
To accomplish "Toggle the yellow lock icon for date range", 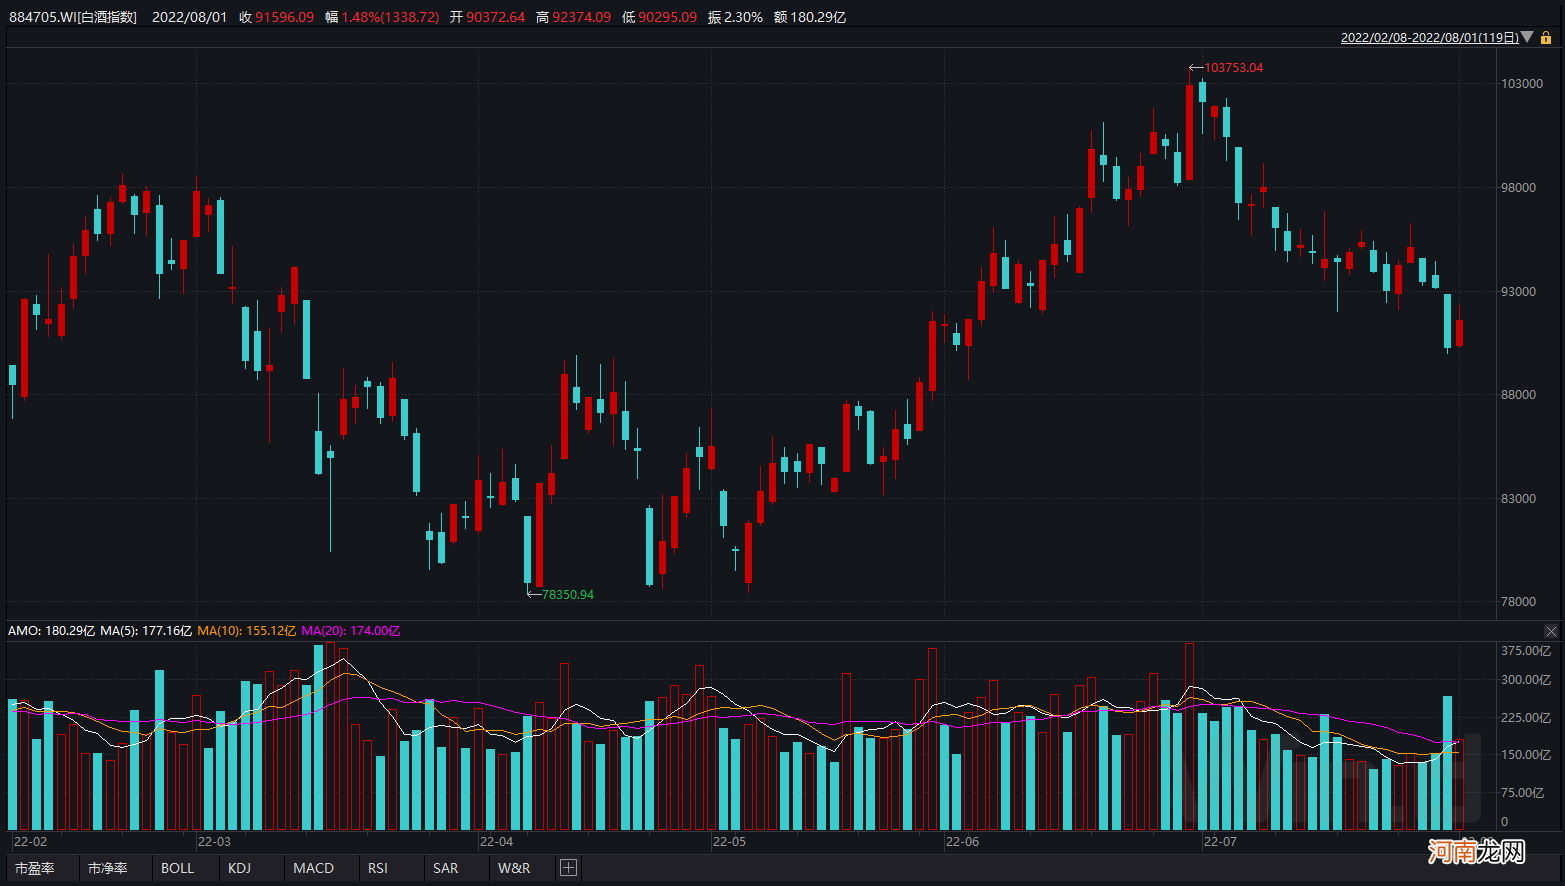I will pyautogui.click(x=1546, y=37).
